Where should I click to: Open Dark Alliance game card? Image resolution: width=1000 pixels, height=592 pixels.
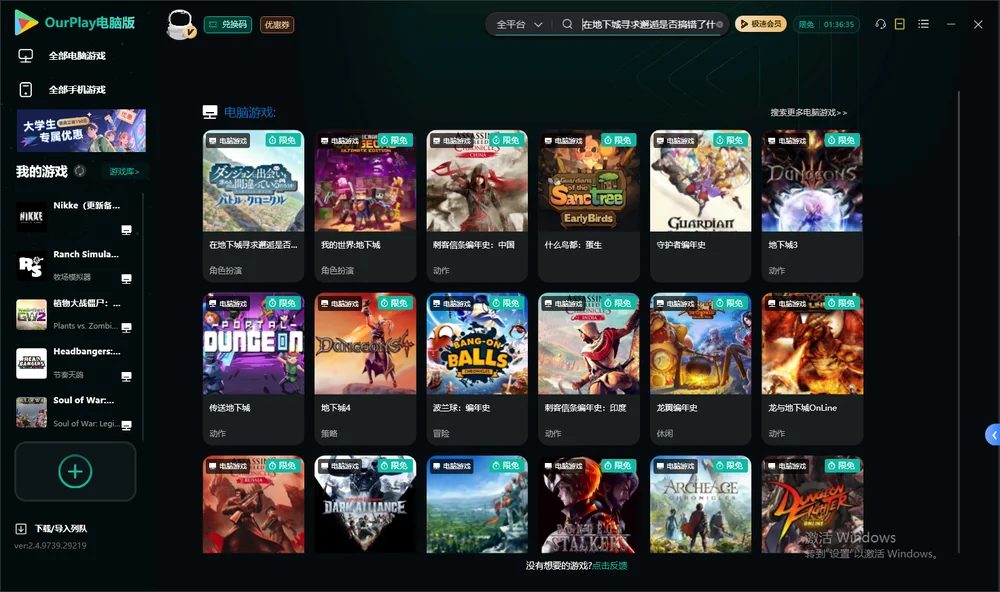(x=365, y=505)
